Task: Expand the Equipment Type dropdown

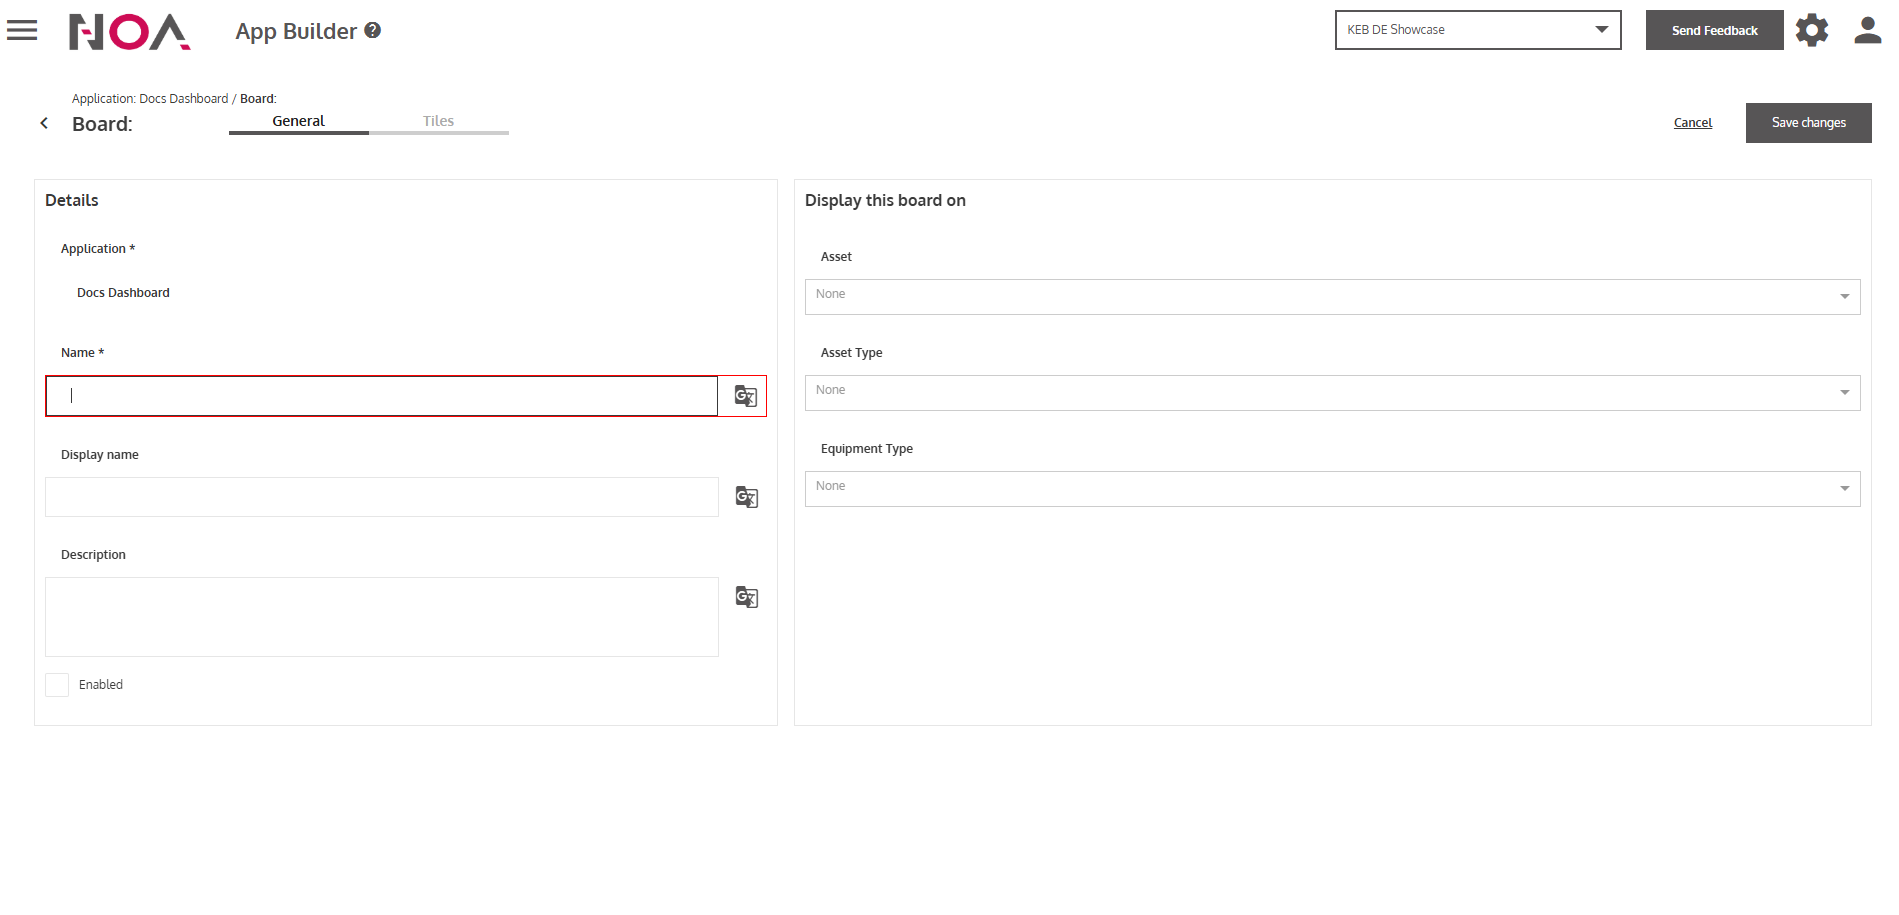Action: point(1331,488)
